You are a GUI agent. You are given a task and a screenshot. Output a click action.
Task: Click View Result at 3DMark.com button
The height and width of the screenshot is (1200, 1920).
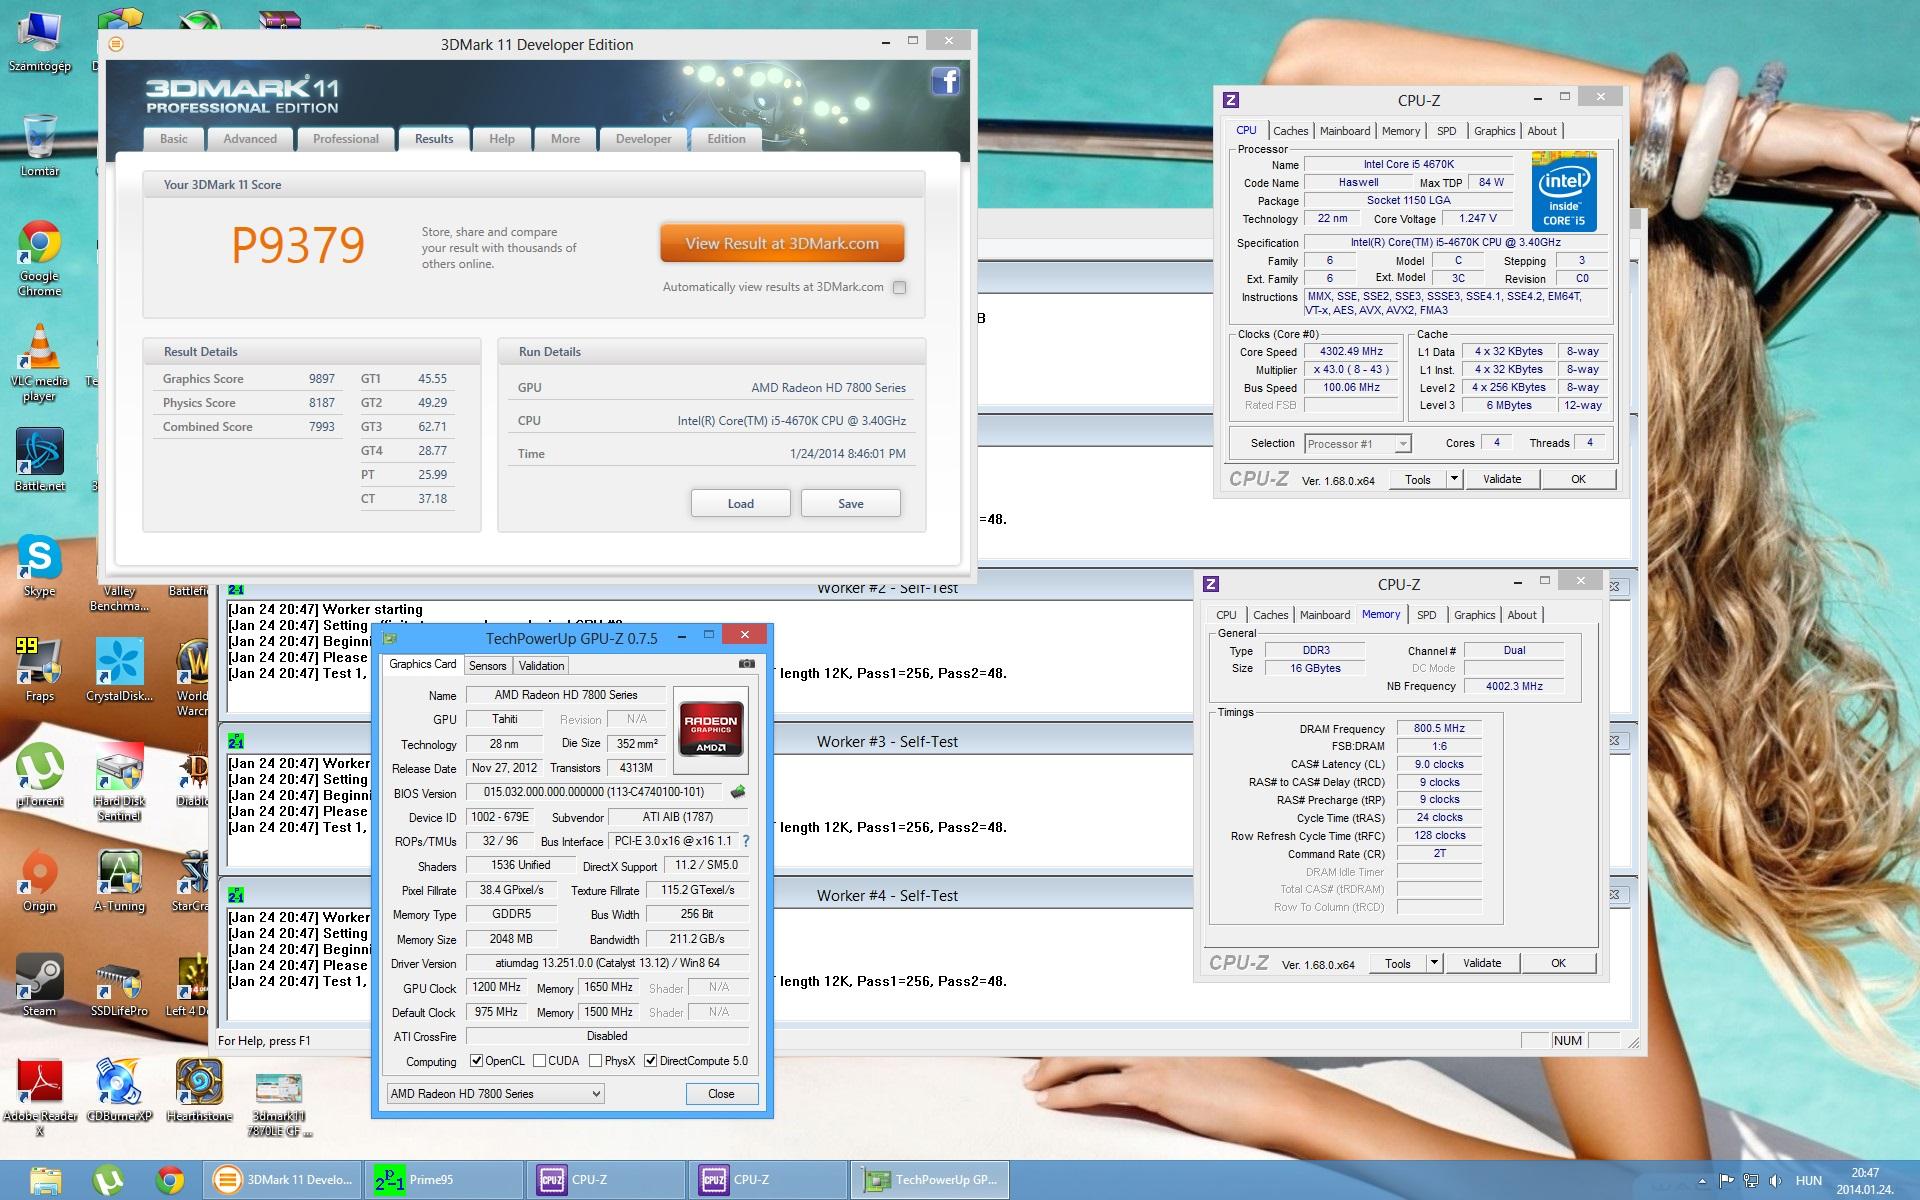point(782,243)
